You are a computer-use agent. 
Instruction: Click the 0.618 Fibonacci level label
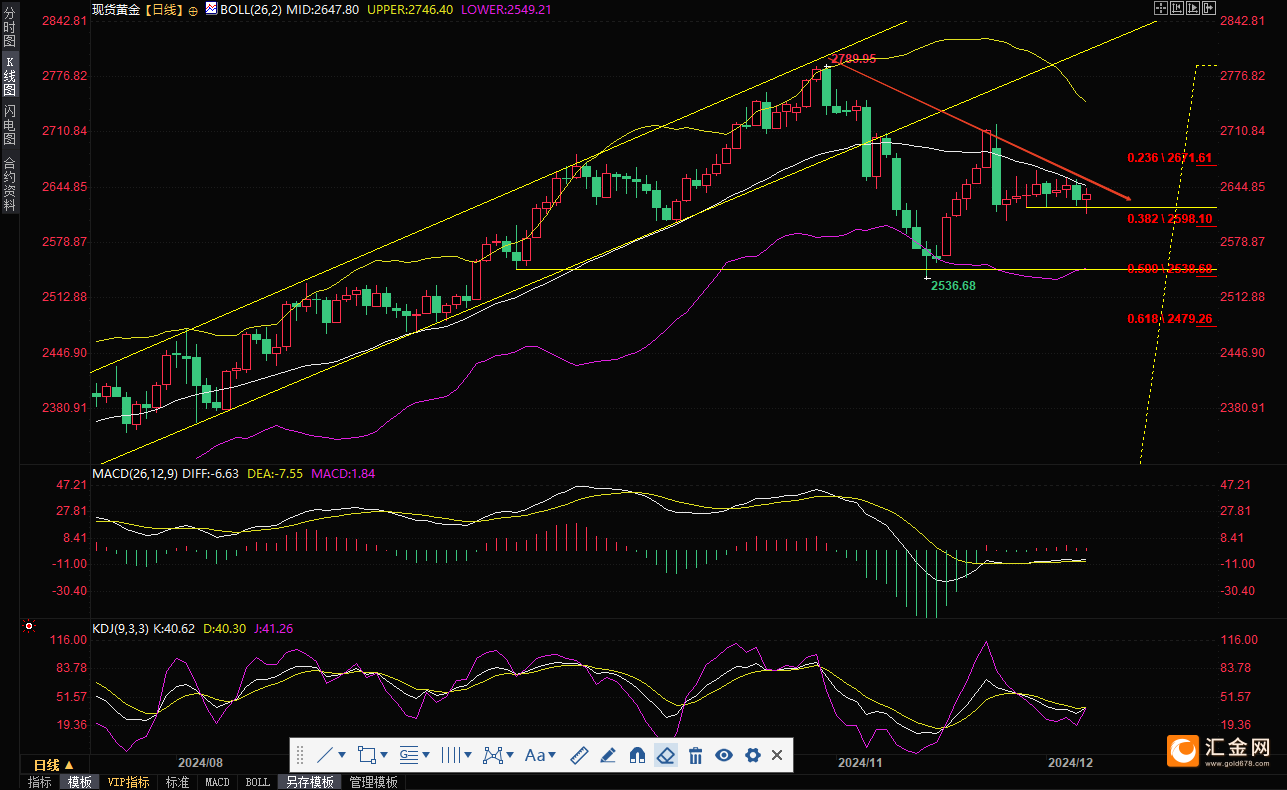[x=1170, y=319]
